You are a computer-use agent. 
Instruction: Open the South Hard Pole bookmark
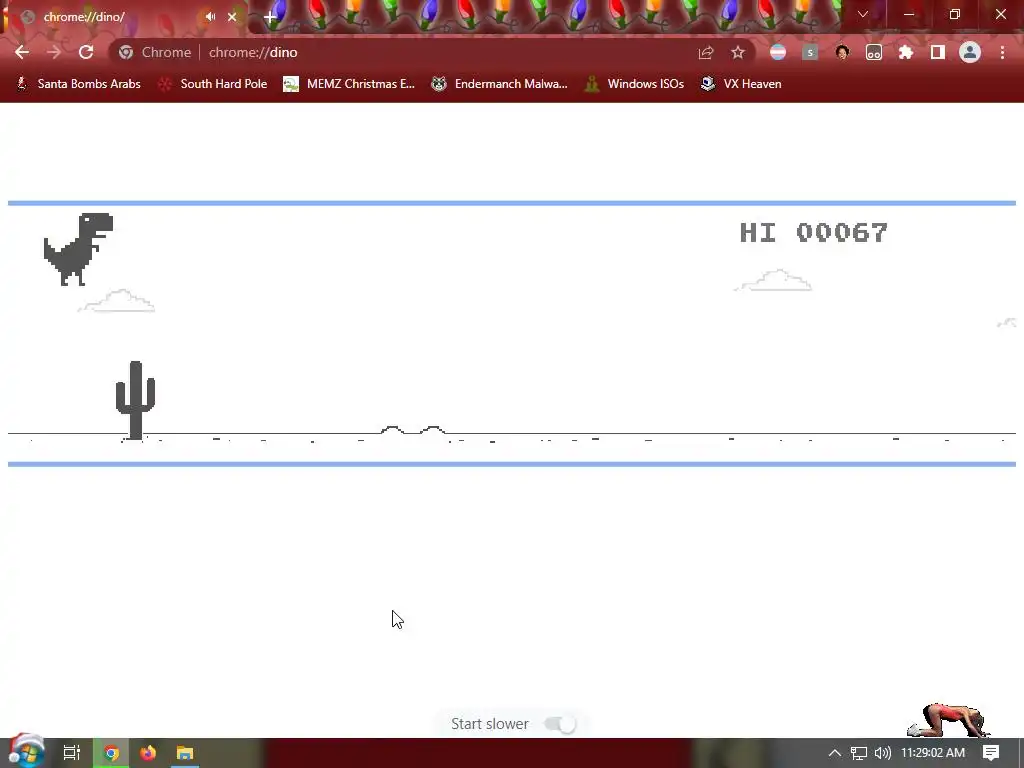pos(213,84)
